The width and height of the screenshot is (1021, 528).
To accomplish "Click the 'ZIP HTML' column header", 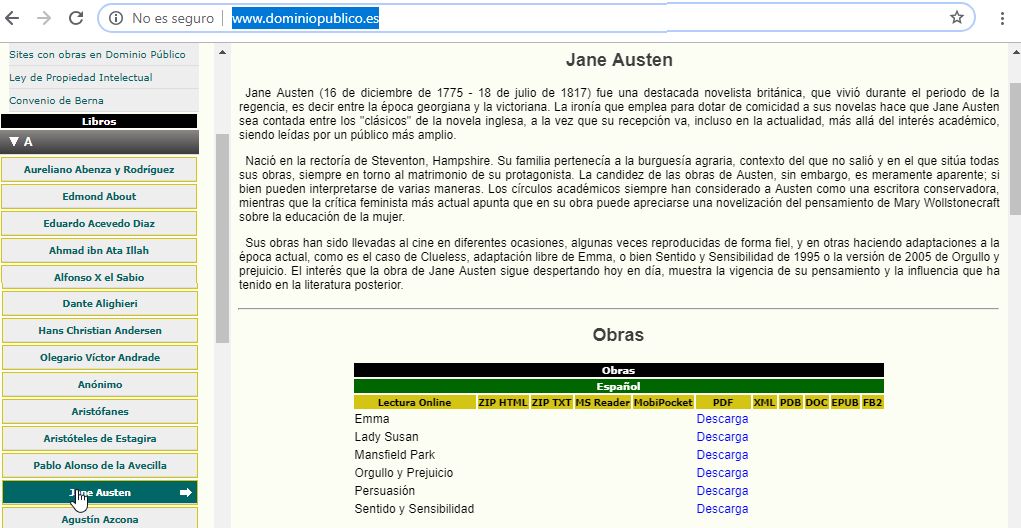I will (503, 402).
